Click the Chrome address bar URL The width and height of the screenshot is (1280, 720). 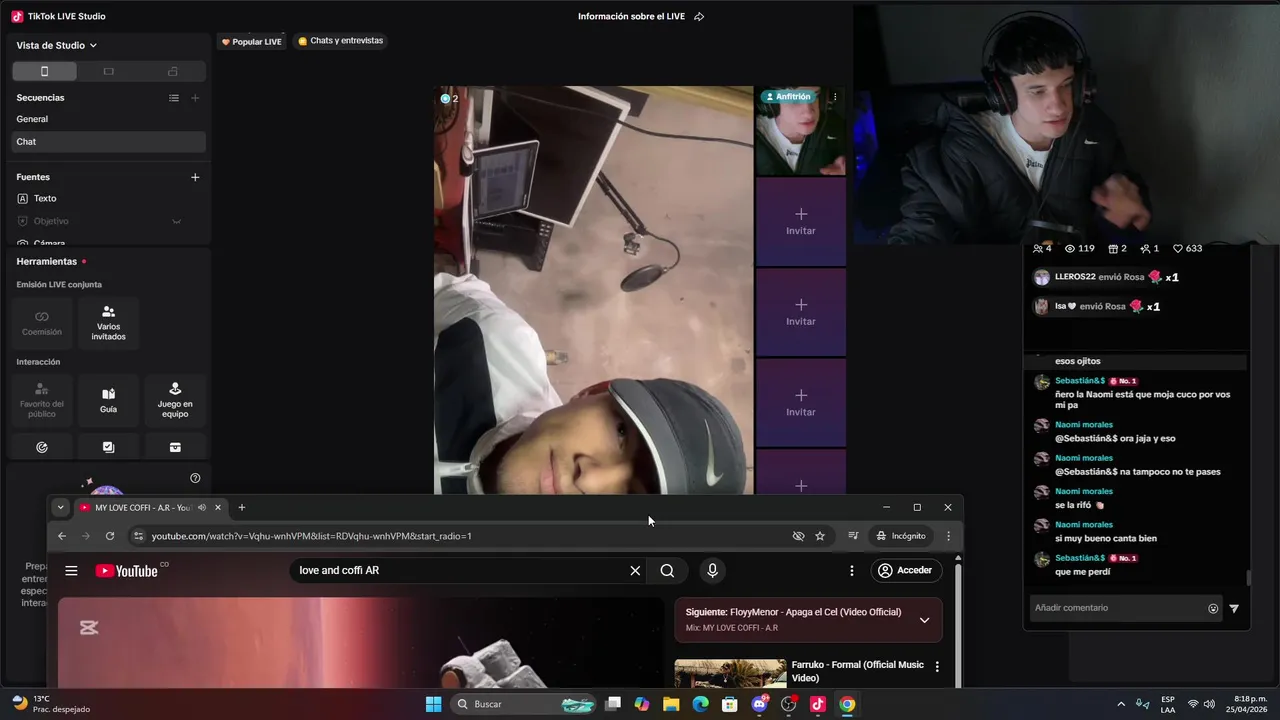tap(312, 536)
